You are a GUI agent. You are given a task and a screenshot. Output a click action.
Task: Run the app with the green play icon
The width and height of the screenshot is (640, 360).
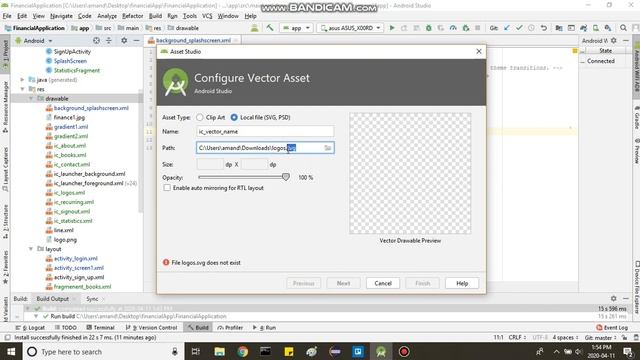(x=392, y=28)
